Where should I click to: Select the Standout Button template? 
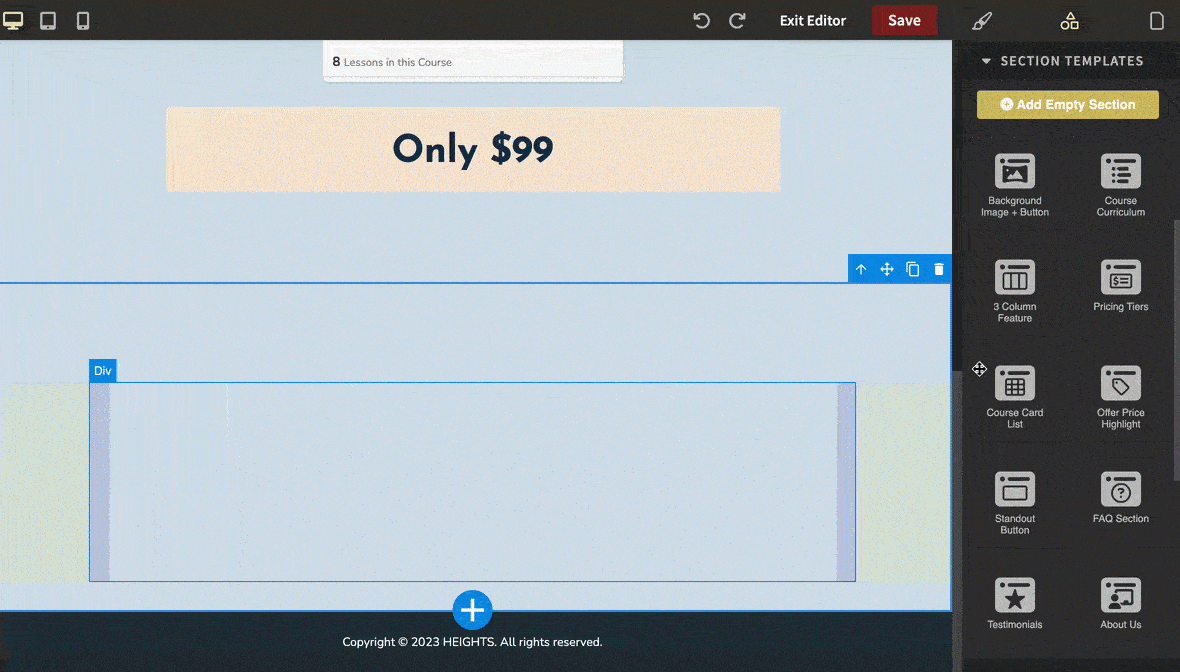[1014, 503]
